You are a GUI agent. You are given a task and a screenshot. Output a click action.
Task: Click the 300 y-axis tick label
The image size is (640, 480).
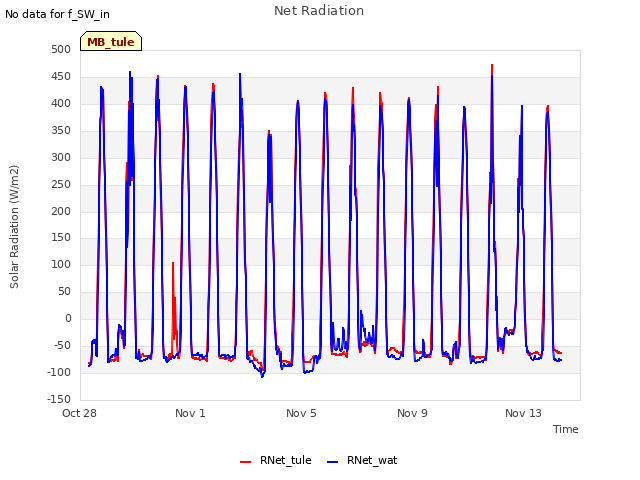[x=61, y=157]
